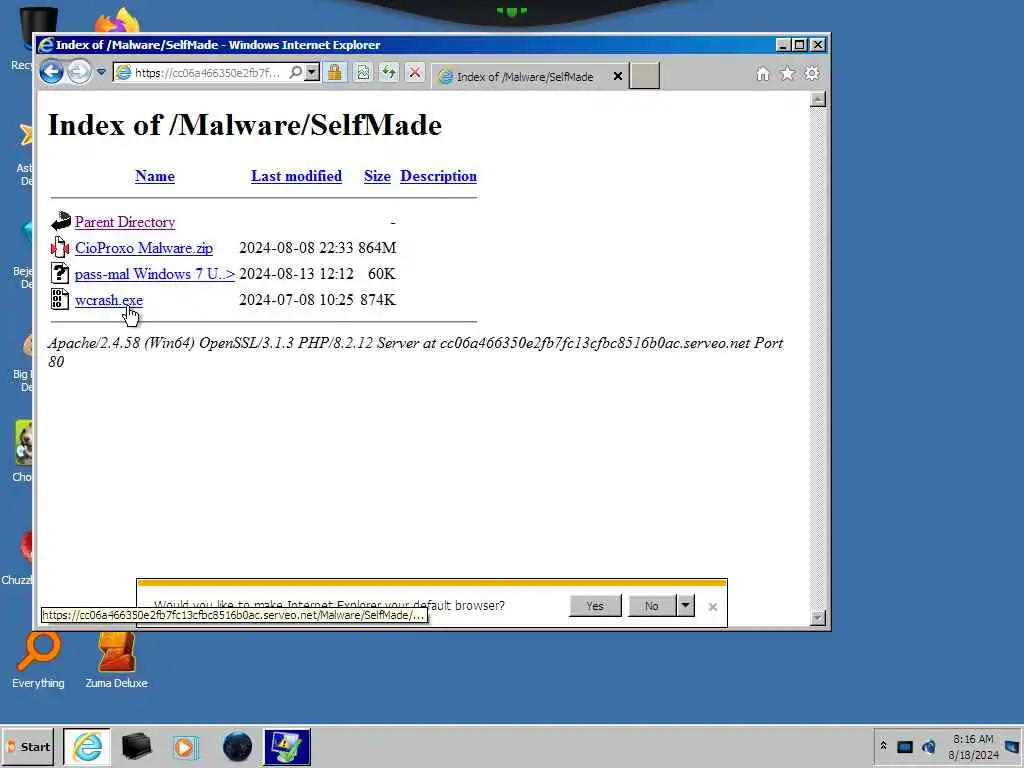The image size is (1024, 768).
Task: Click the dark globe taskbar icon
Action: click(237, 747)
